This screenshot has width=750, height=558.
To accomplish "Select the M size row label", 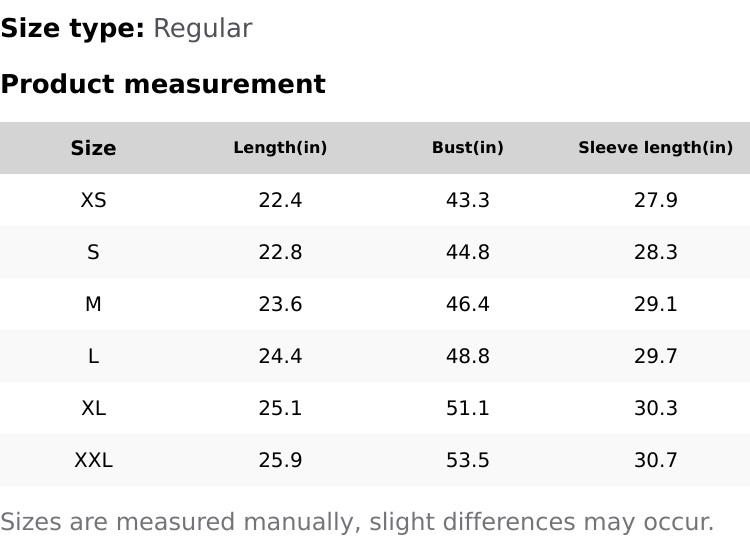I will tap(93, 304).
